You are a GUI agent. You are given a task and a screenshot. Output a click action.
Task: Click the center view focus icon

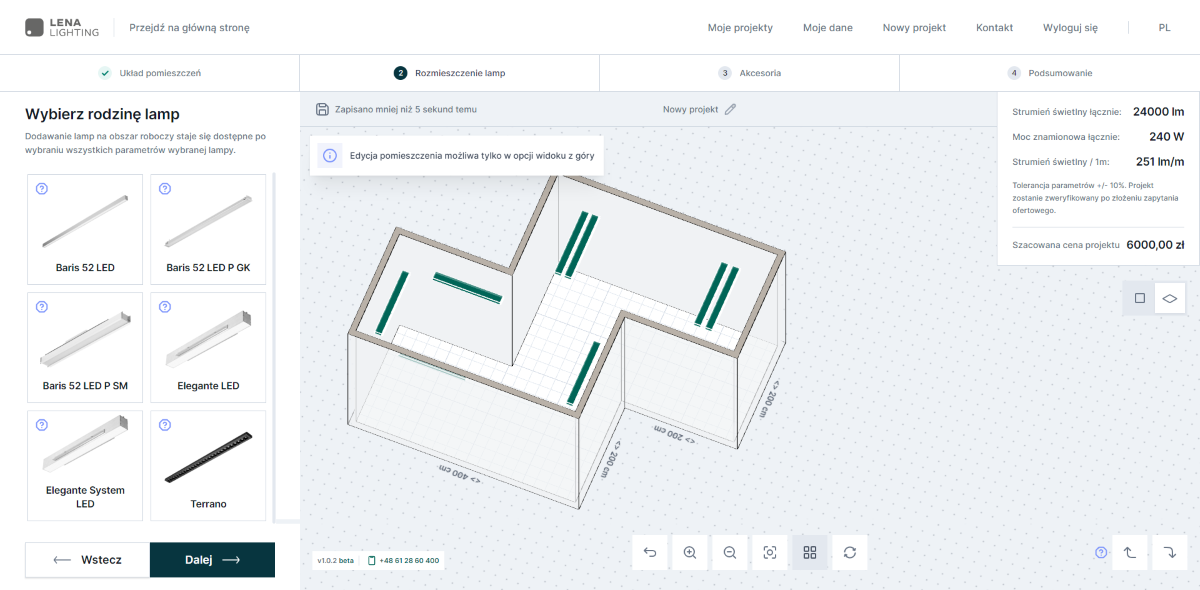770,552
